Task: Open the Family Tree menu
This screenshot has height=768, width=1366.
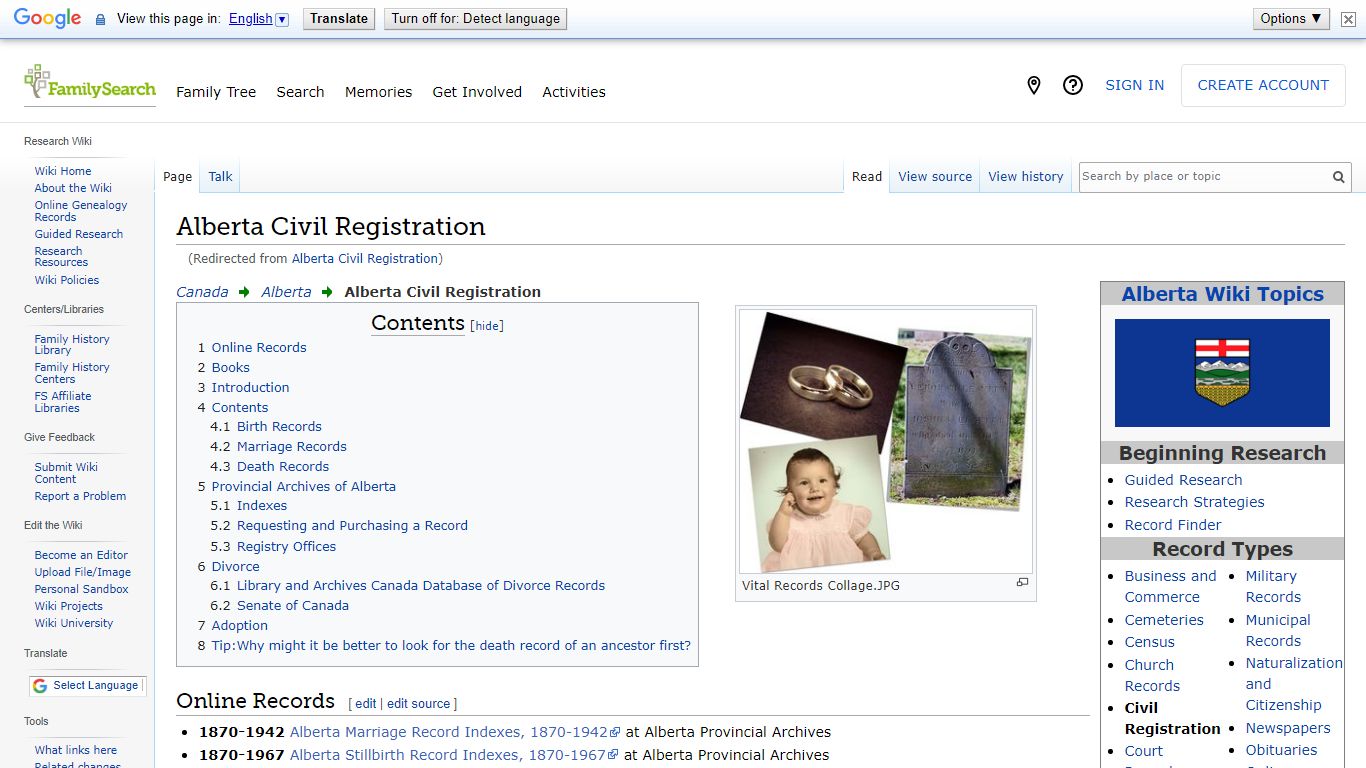Action: pyautogui.click(x=216, y=92)
